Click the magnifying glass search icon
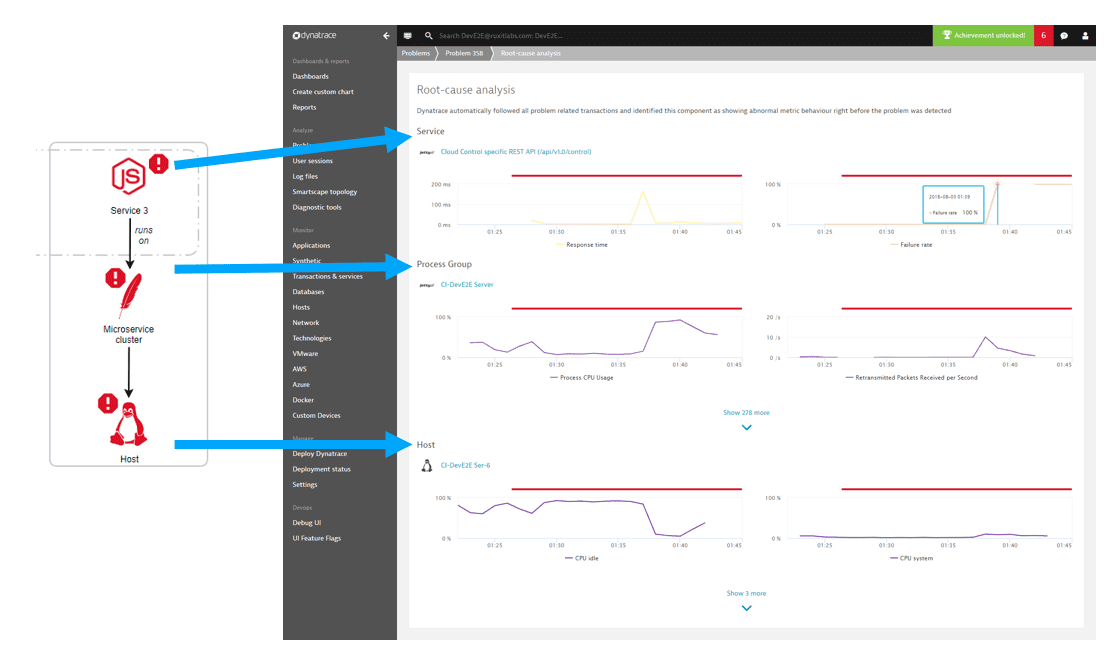The image size is (1110, 651). pyautogui.click(x=428, y=35)
